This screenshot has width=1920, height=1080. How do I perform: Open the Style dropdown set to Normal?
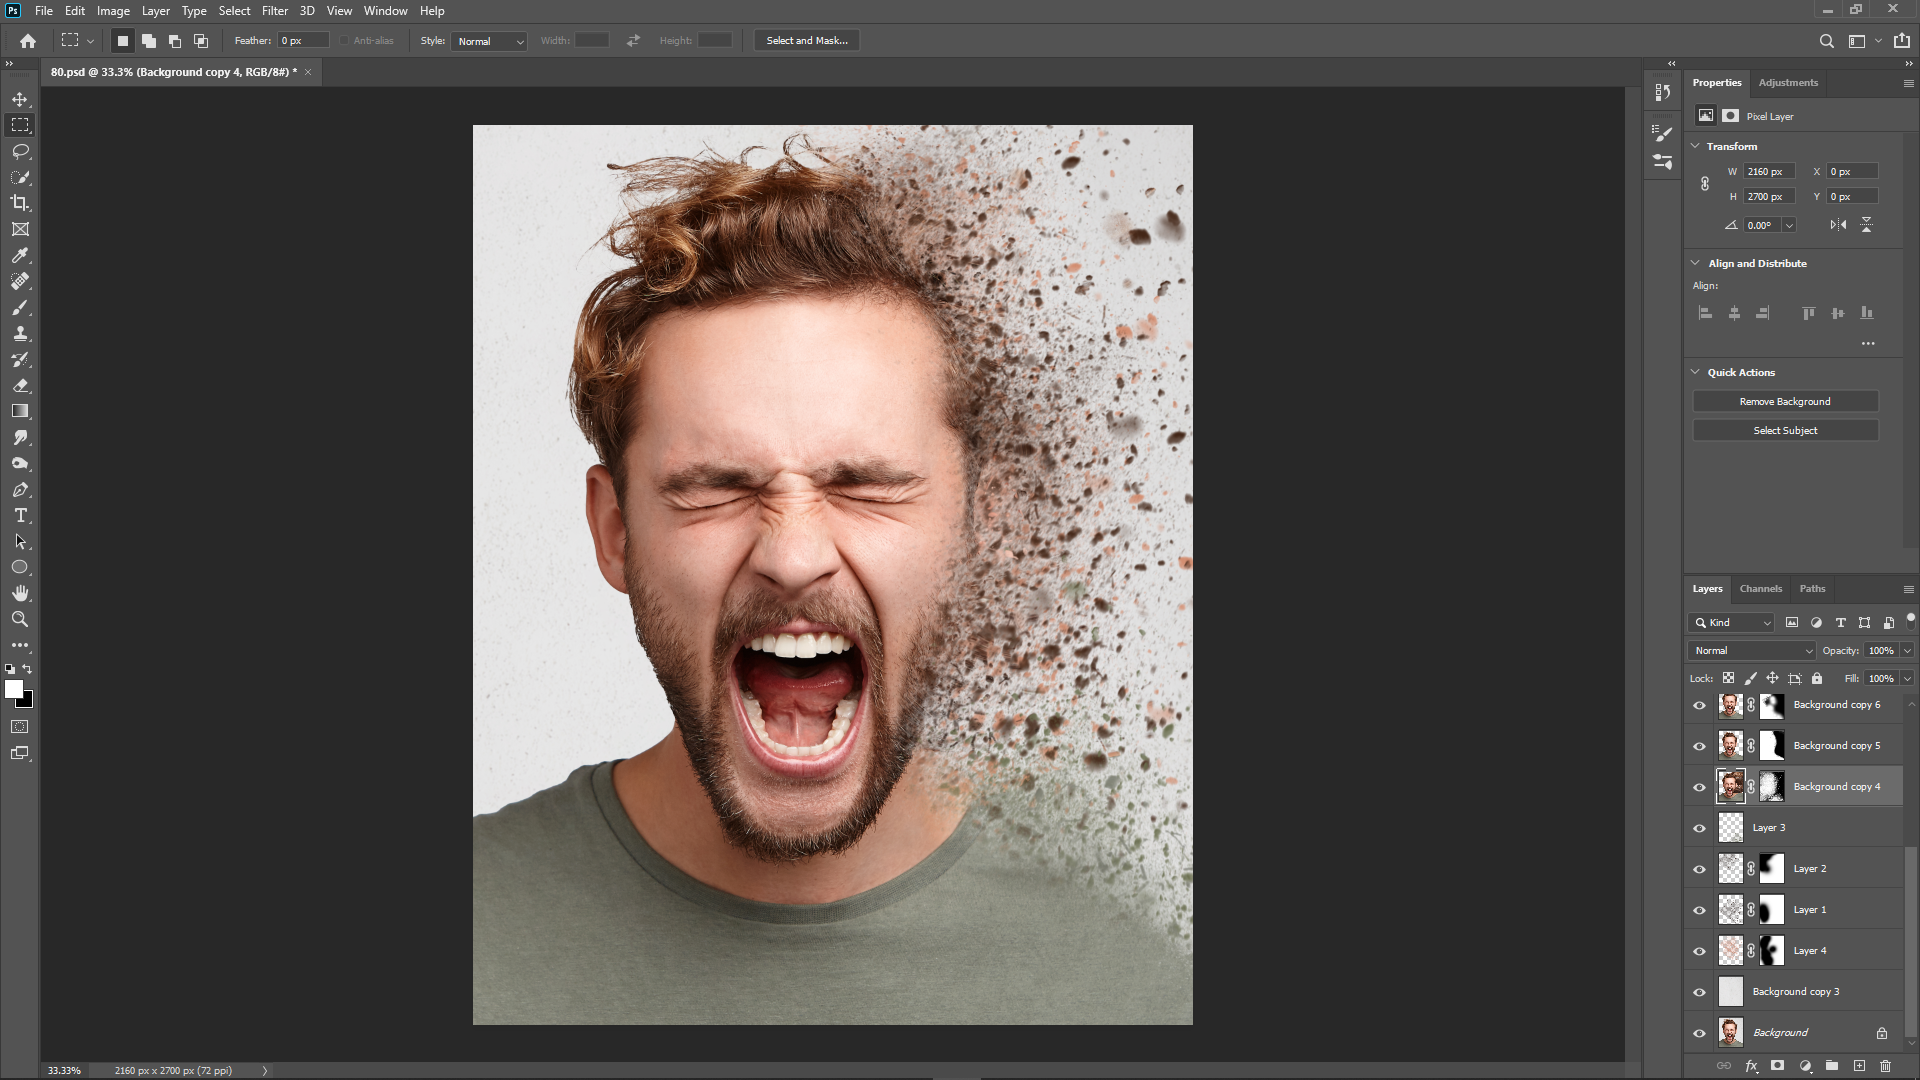click(489, 41)
